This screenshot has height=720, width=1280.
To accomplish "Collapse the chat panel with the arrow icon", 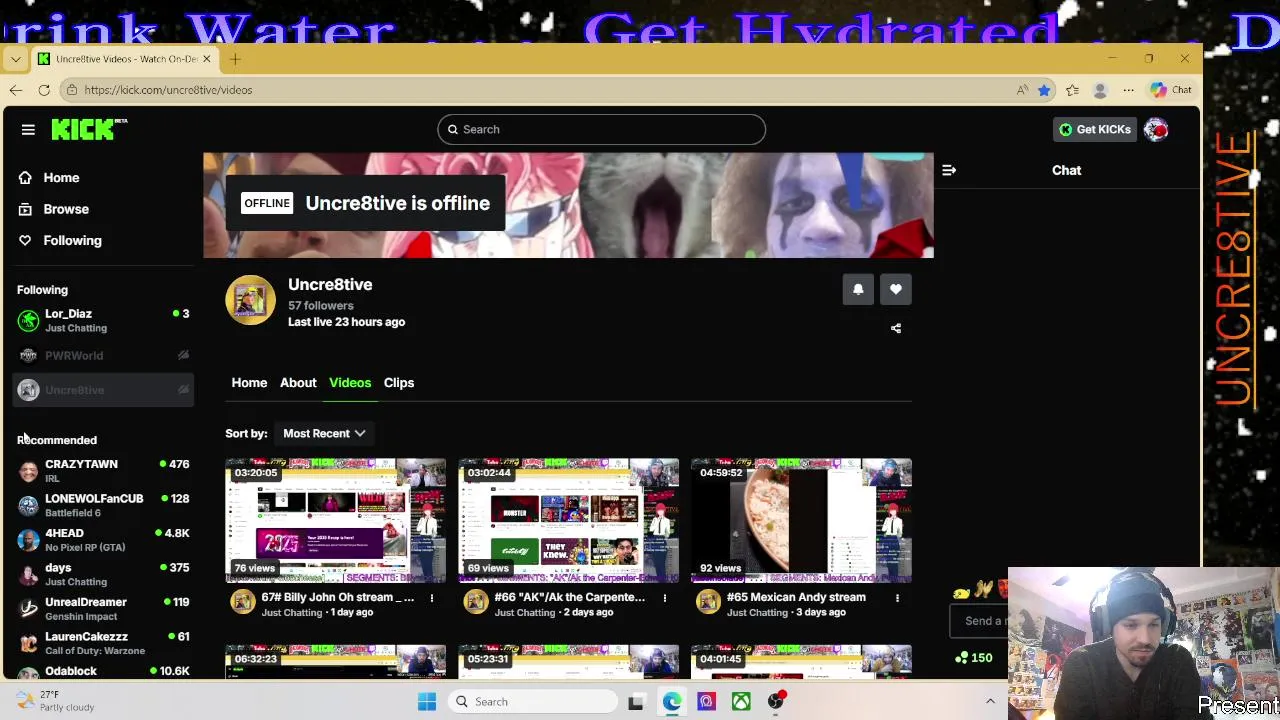I will coord(949,170).
